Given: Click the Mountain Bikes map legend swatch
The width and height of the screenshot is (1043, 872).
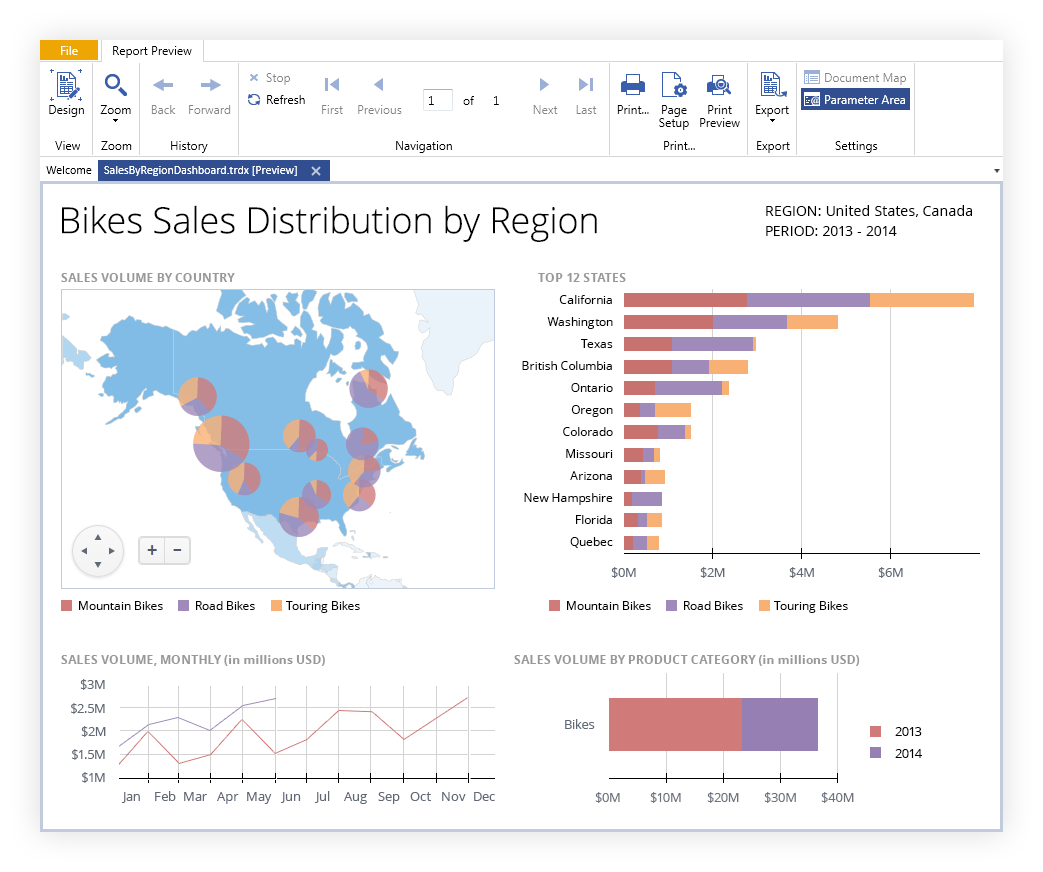Looking at the screenshot, I should point(67,606).
